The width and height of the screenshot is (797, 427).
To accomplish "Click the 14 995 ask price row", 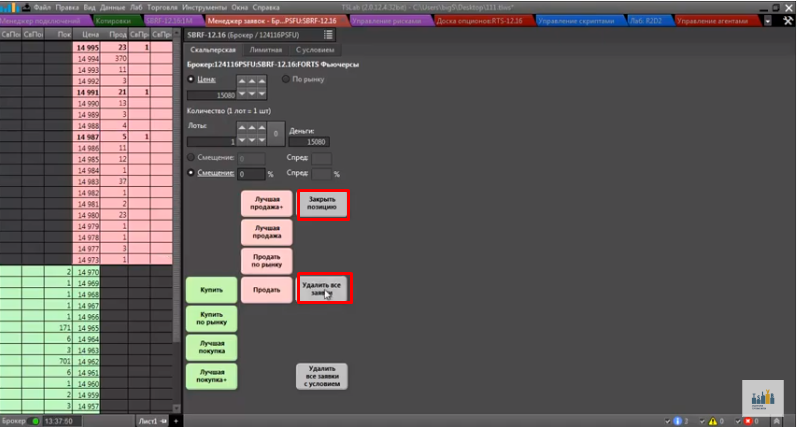I will (x=86, y=47).
